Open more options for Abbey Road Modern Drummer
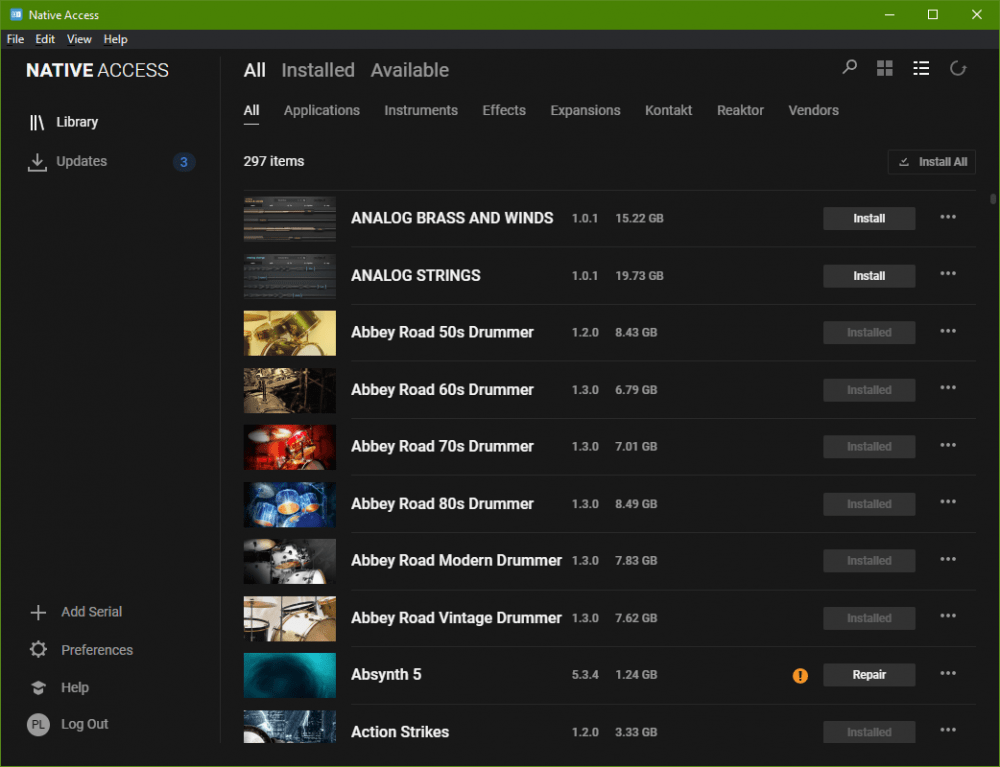 pyautogui.click(x=948, y=560)
